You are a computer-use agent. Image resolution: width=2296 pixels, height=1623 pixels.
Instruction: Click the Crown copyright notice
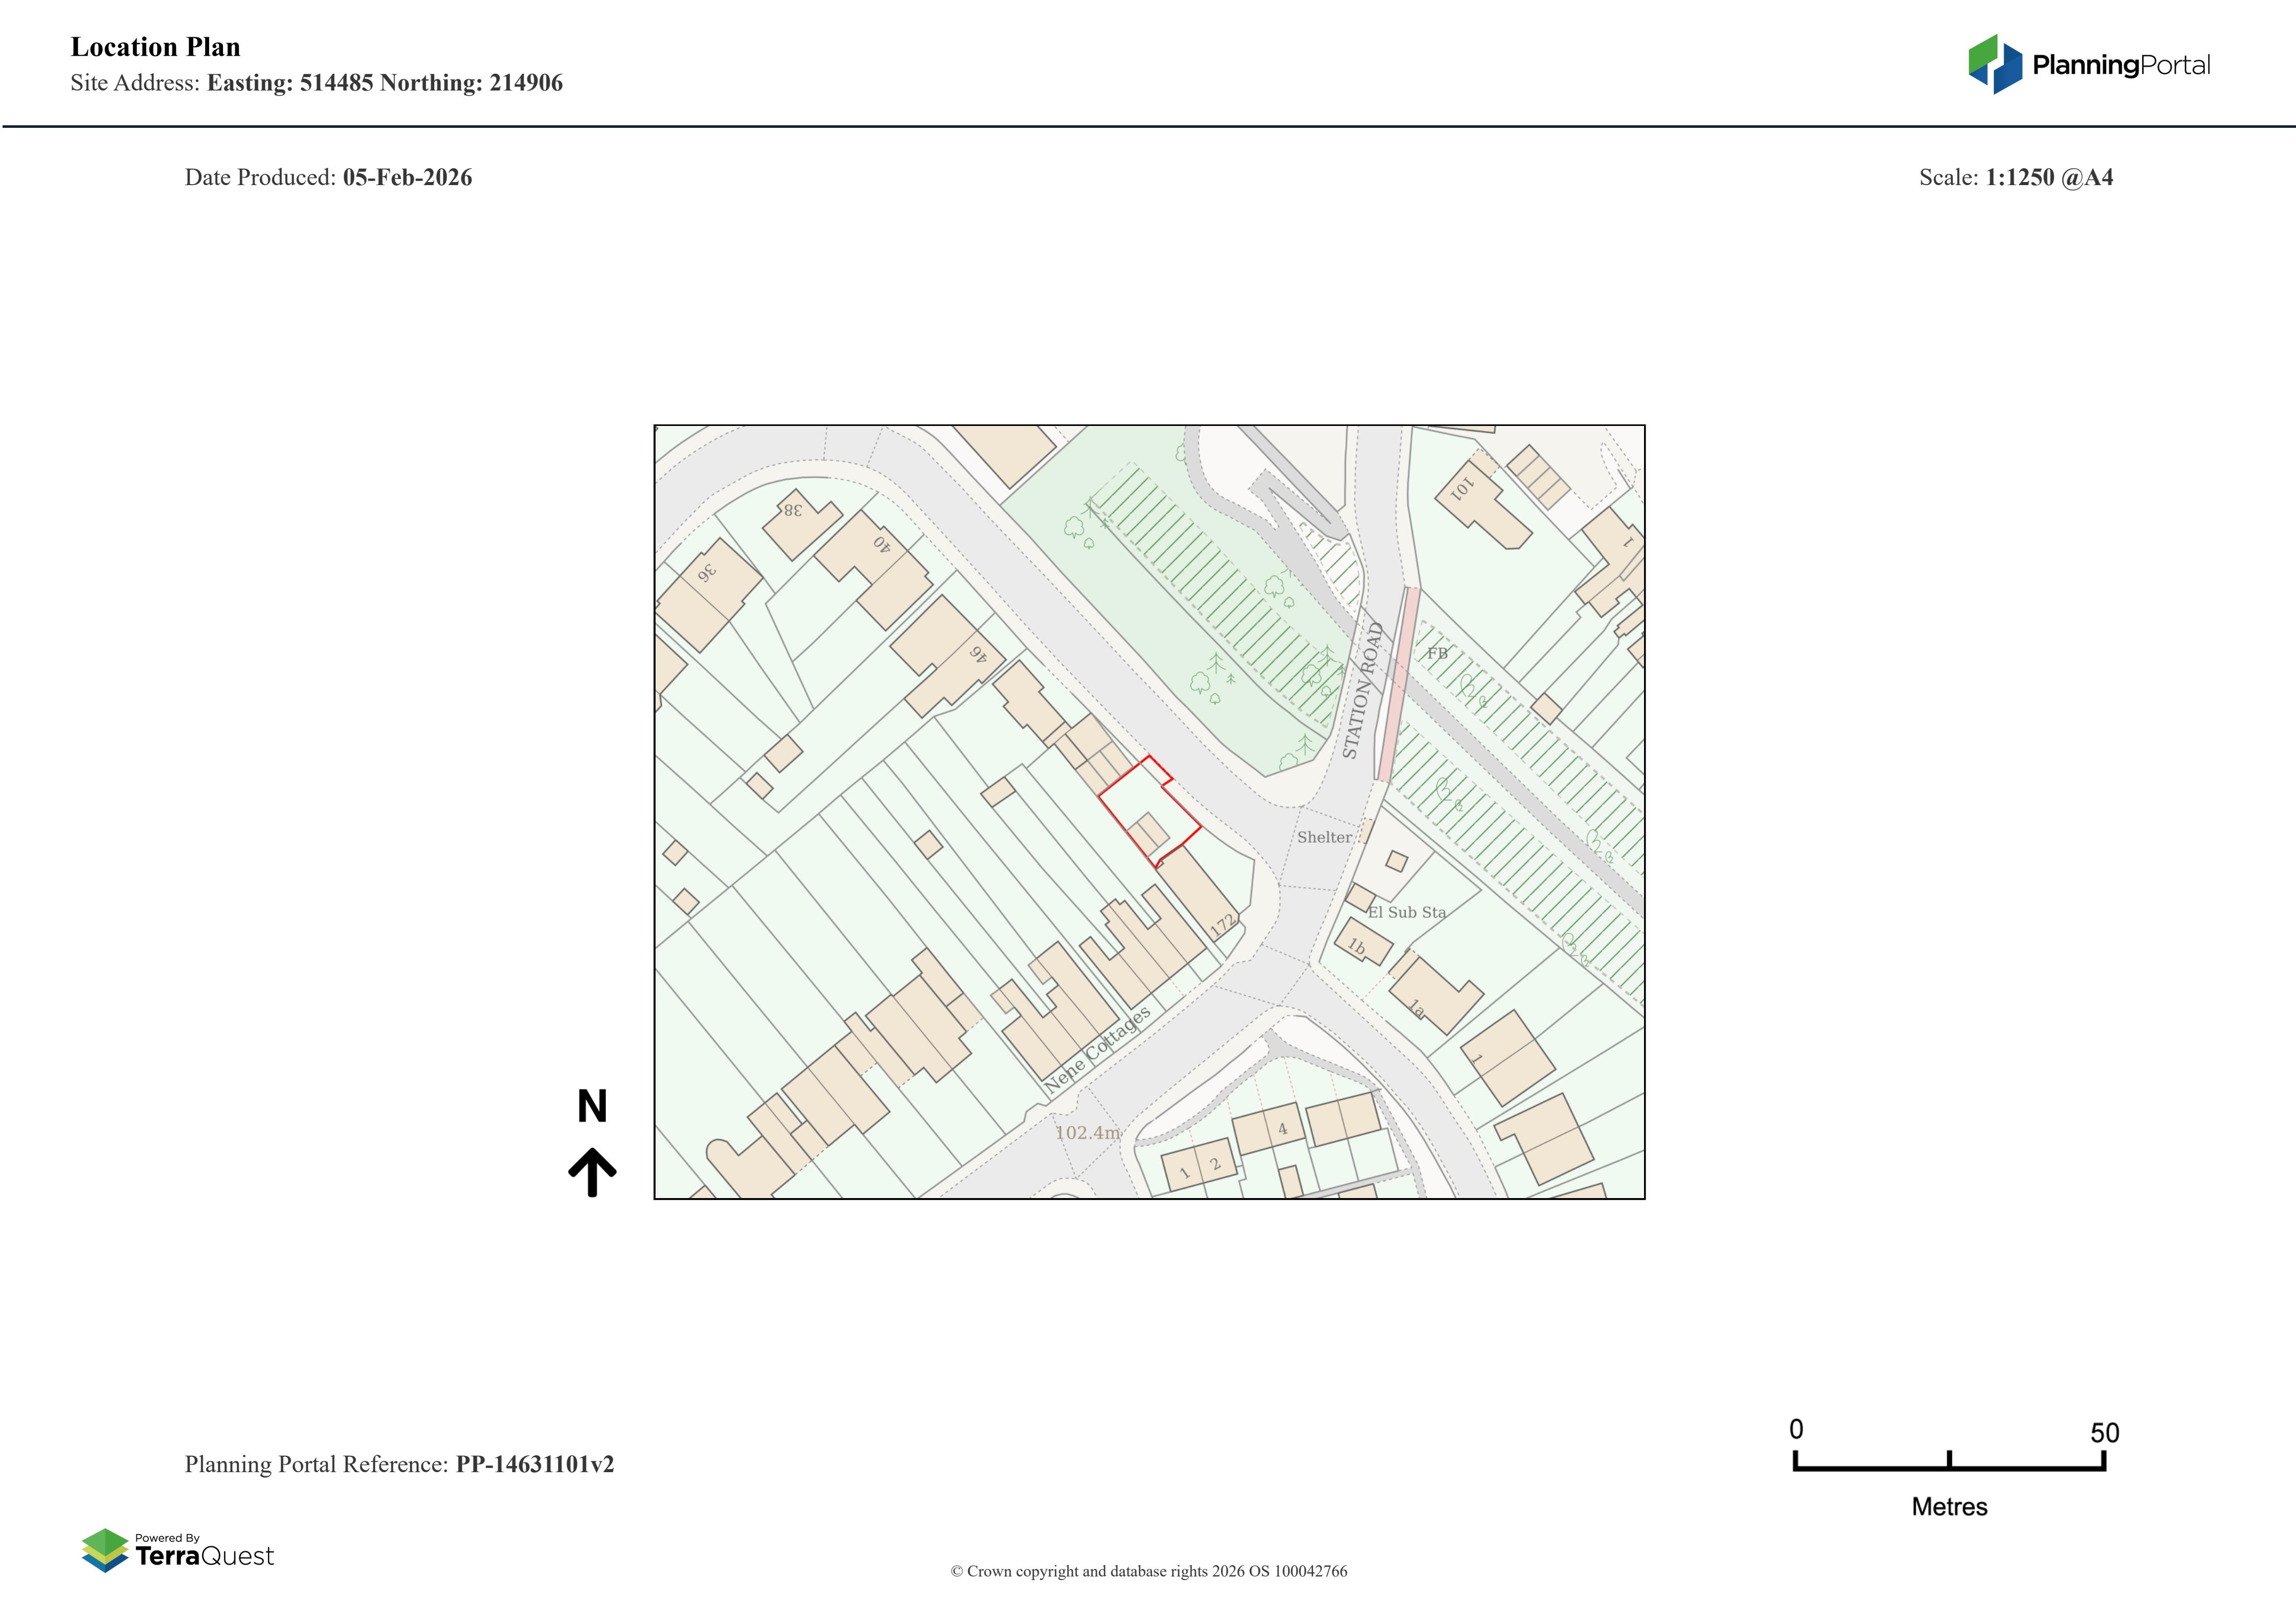coord(1148,1571)
